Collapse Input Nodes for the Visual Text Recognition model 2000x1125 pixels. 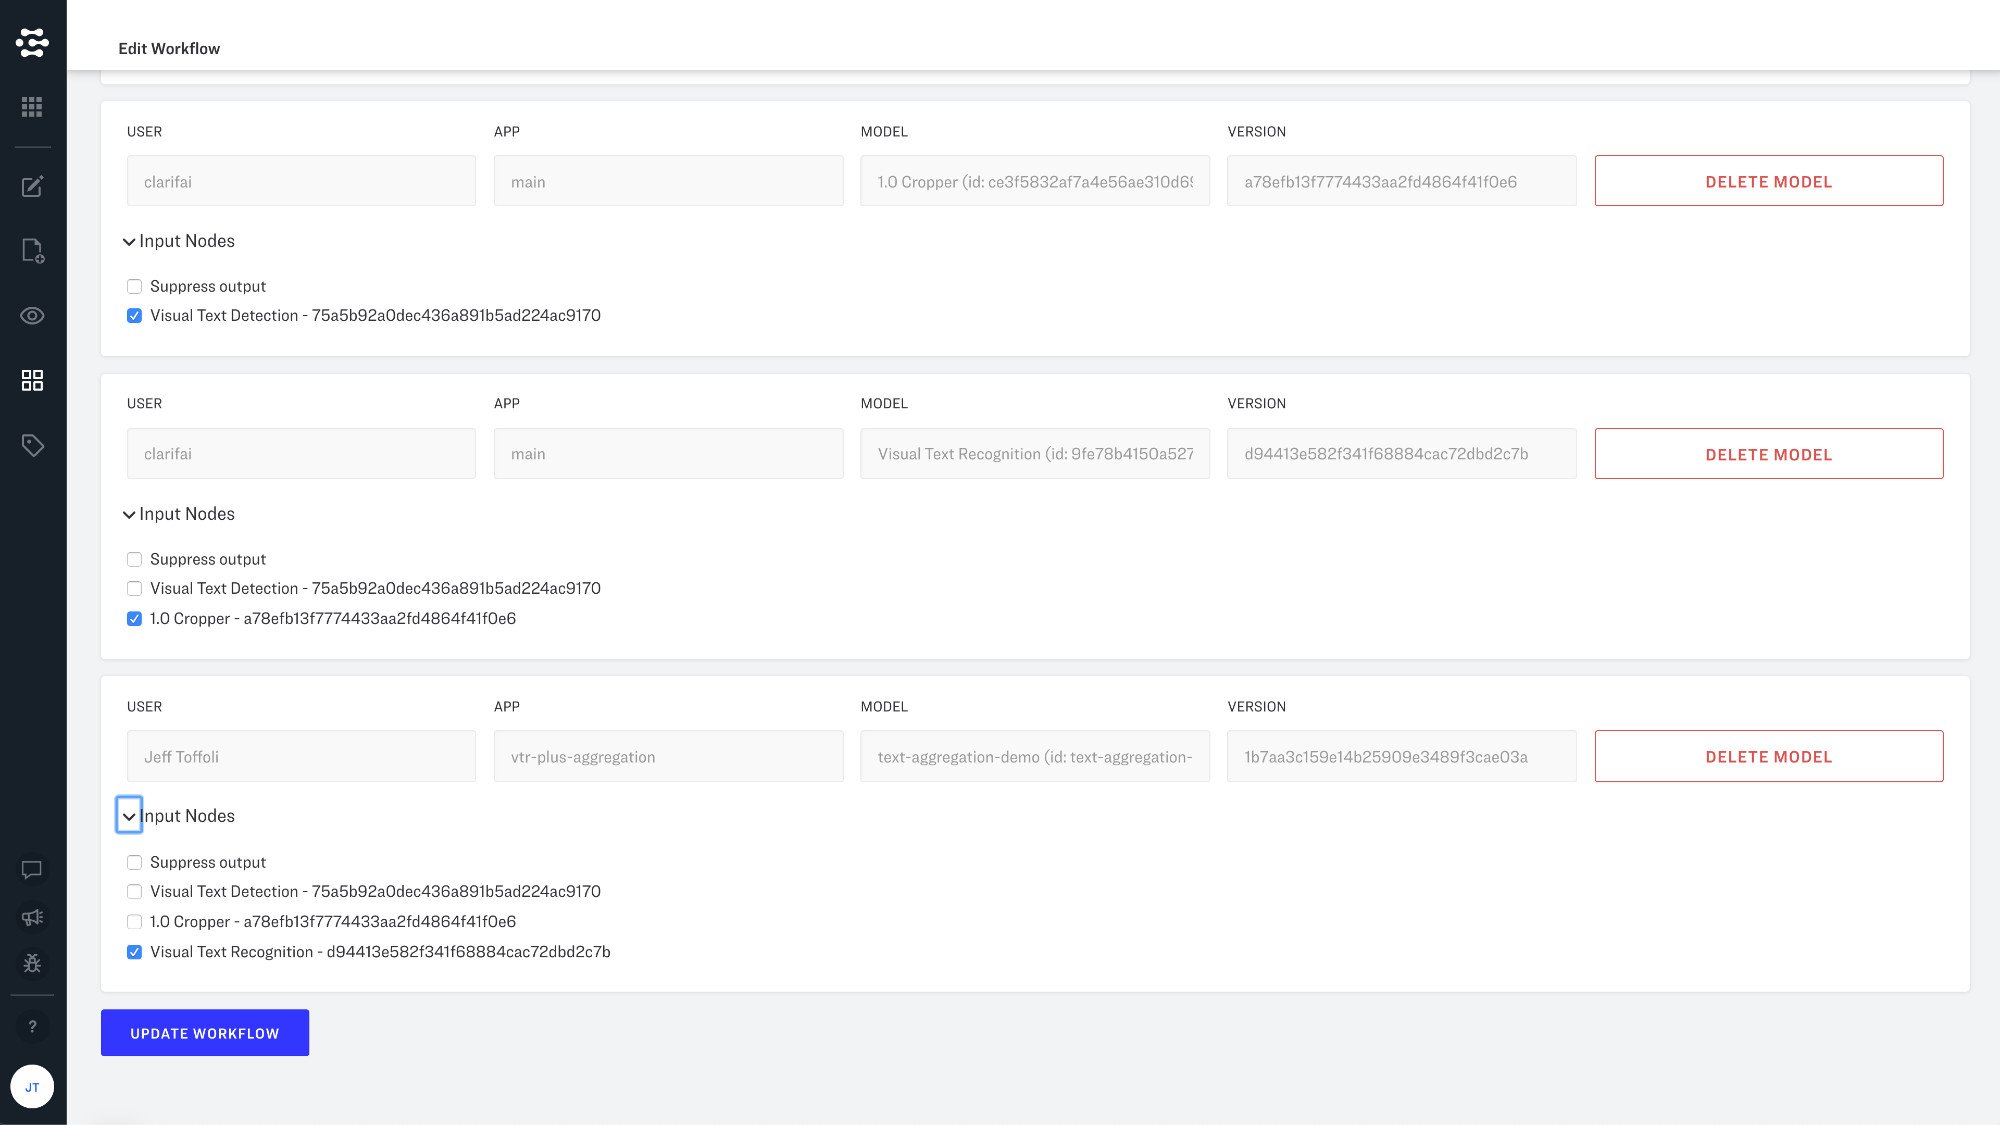[129, 515]
